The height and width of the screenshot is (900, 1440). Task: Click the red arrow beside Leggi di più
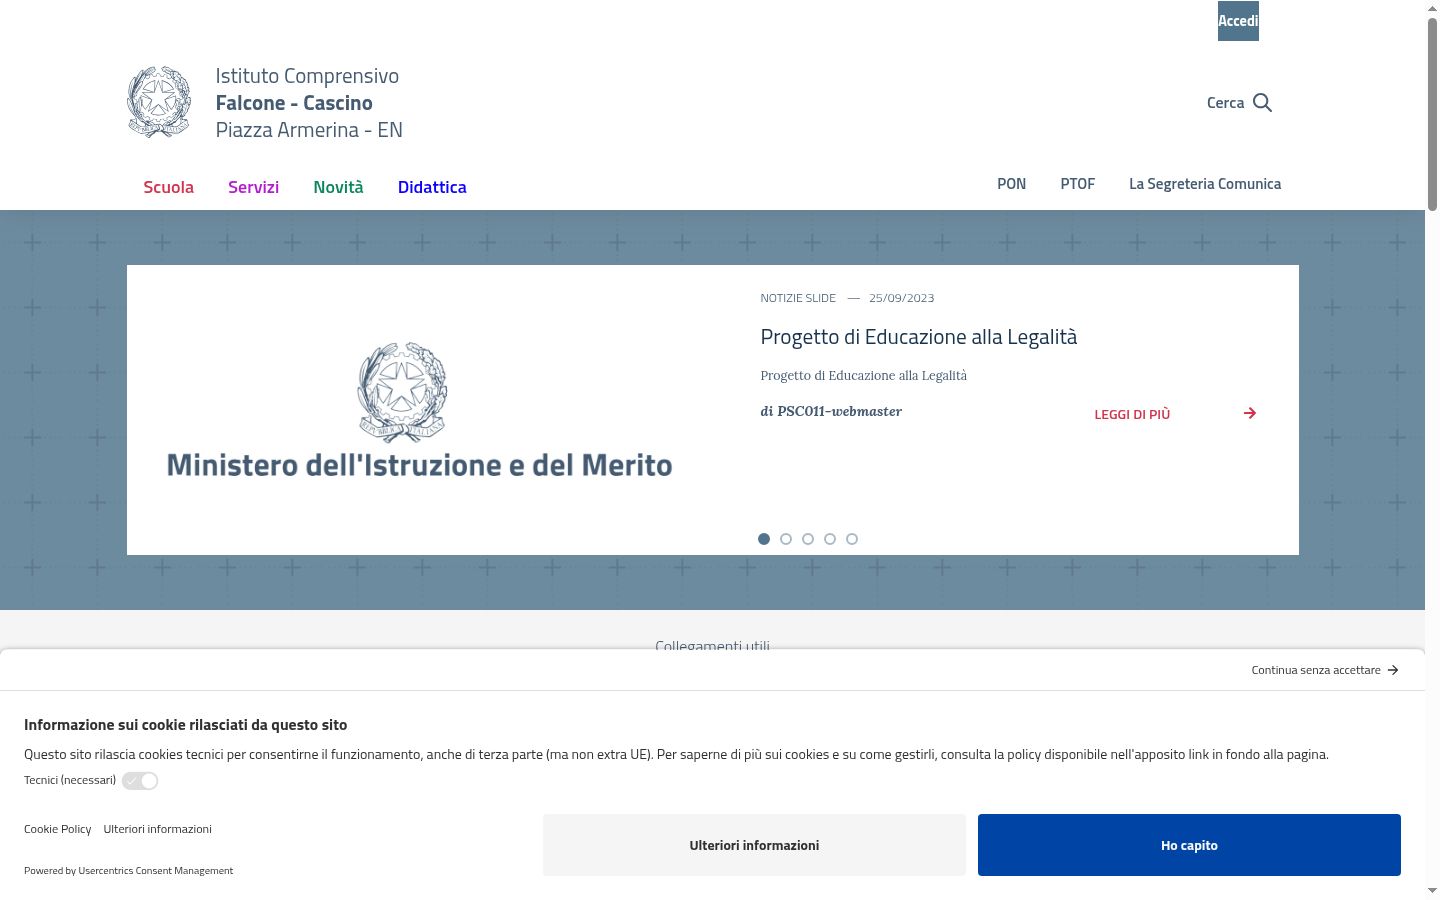click(1250, 413)
